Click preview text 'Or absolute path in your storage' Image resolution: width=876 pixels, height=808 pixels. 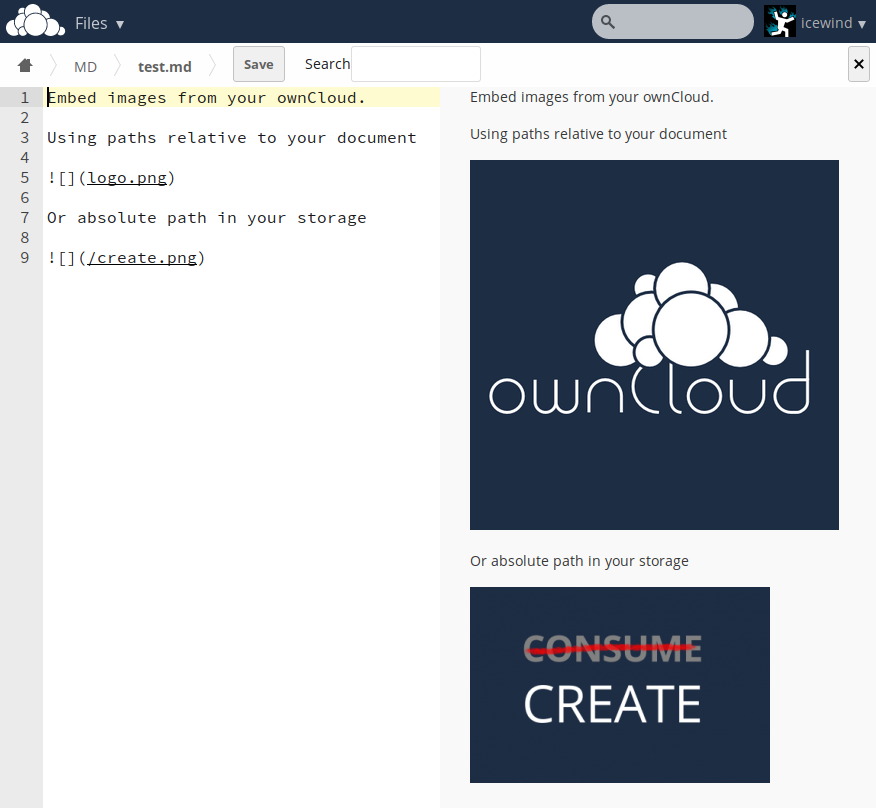coord(579,561)
